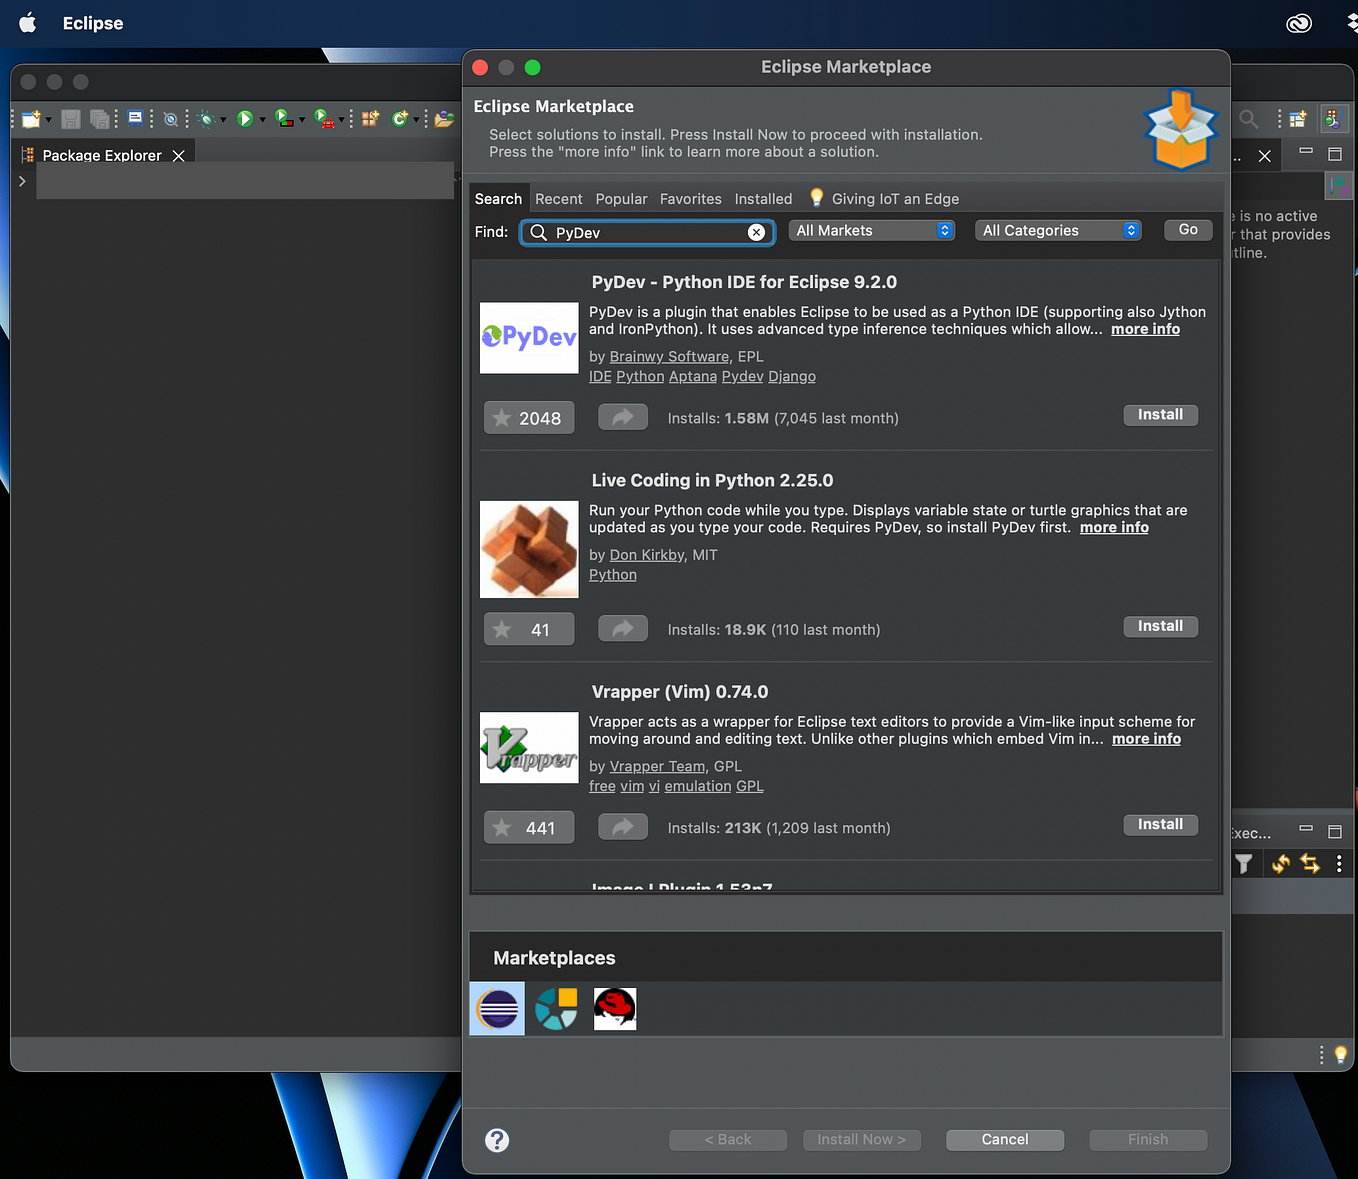Open the Coverage dropdown arrow
The image size is (1358, 1179).
[x=302, y=120]
